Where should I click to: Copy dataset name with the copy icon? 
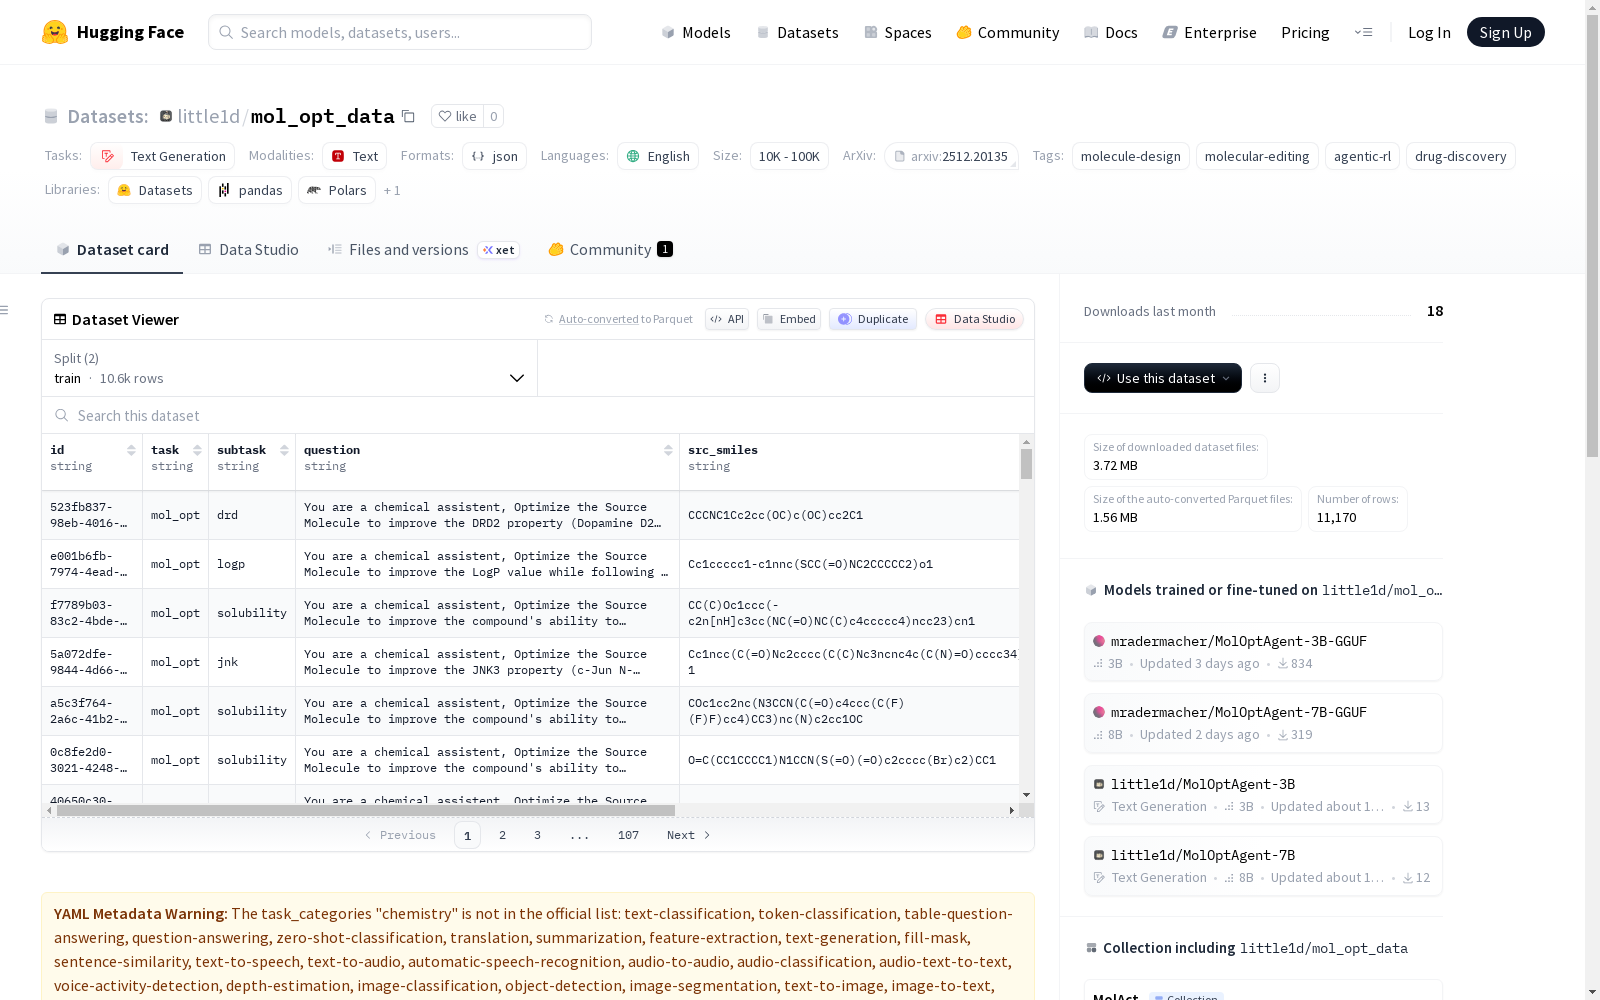[x=408, y=116]
